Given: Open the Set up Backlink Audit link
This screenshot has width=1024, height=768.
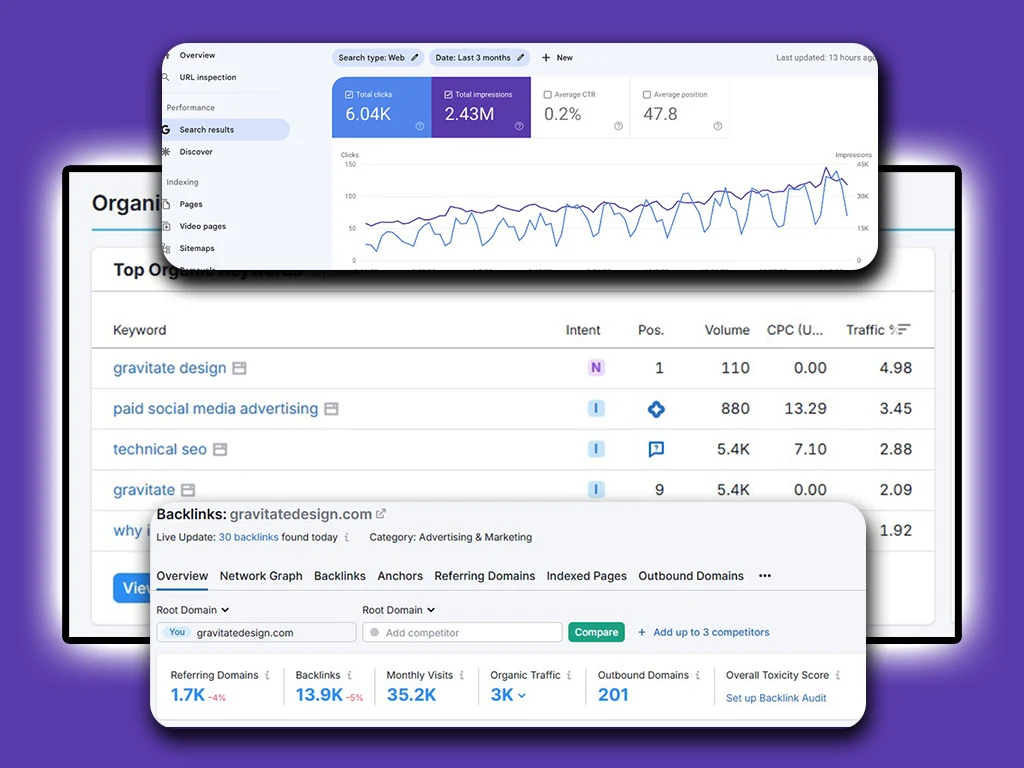Looking at the screenshot, I should [x=776, y=698].
